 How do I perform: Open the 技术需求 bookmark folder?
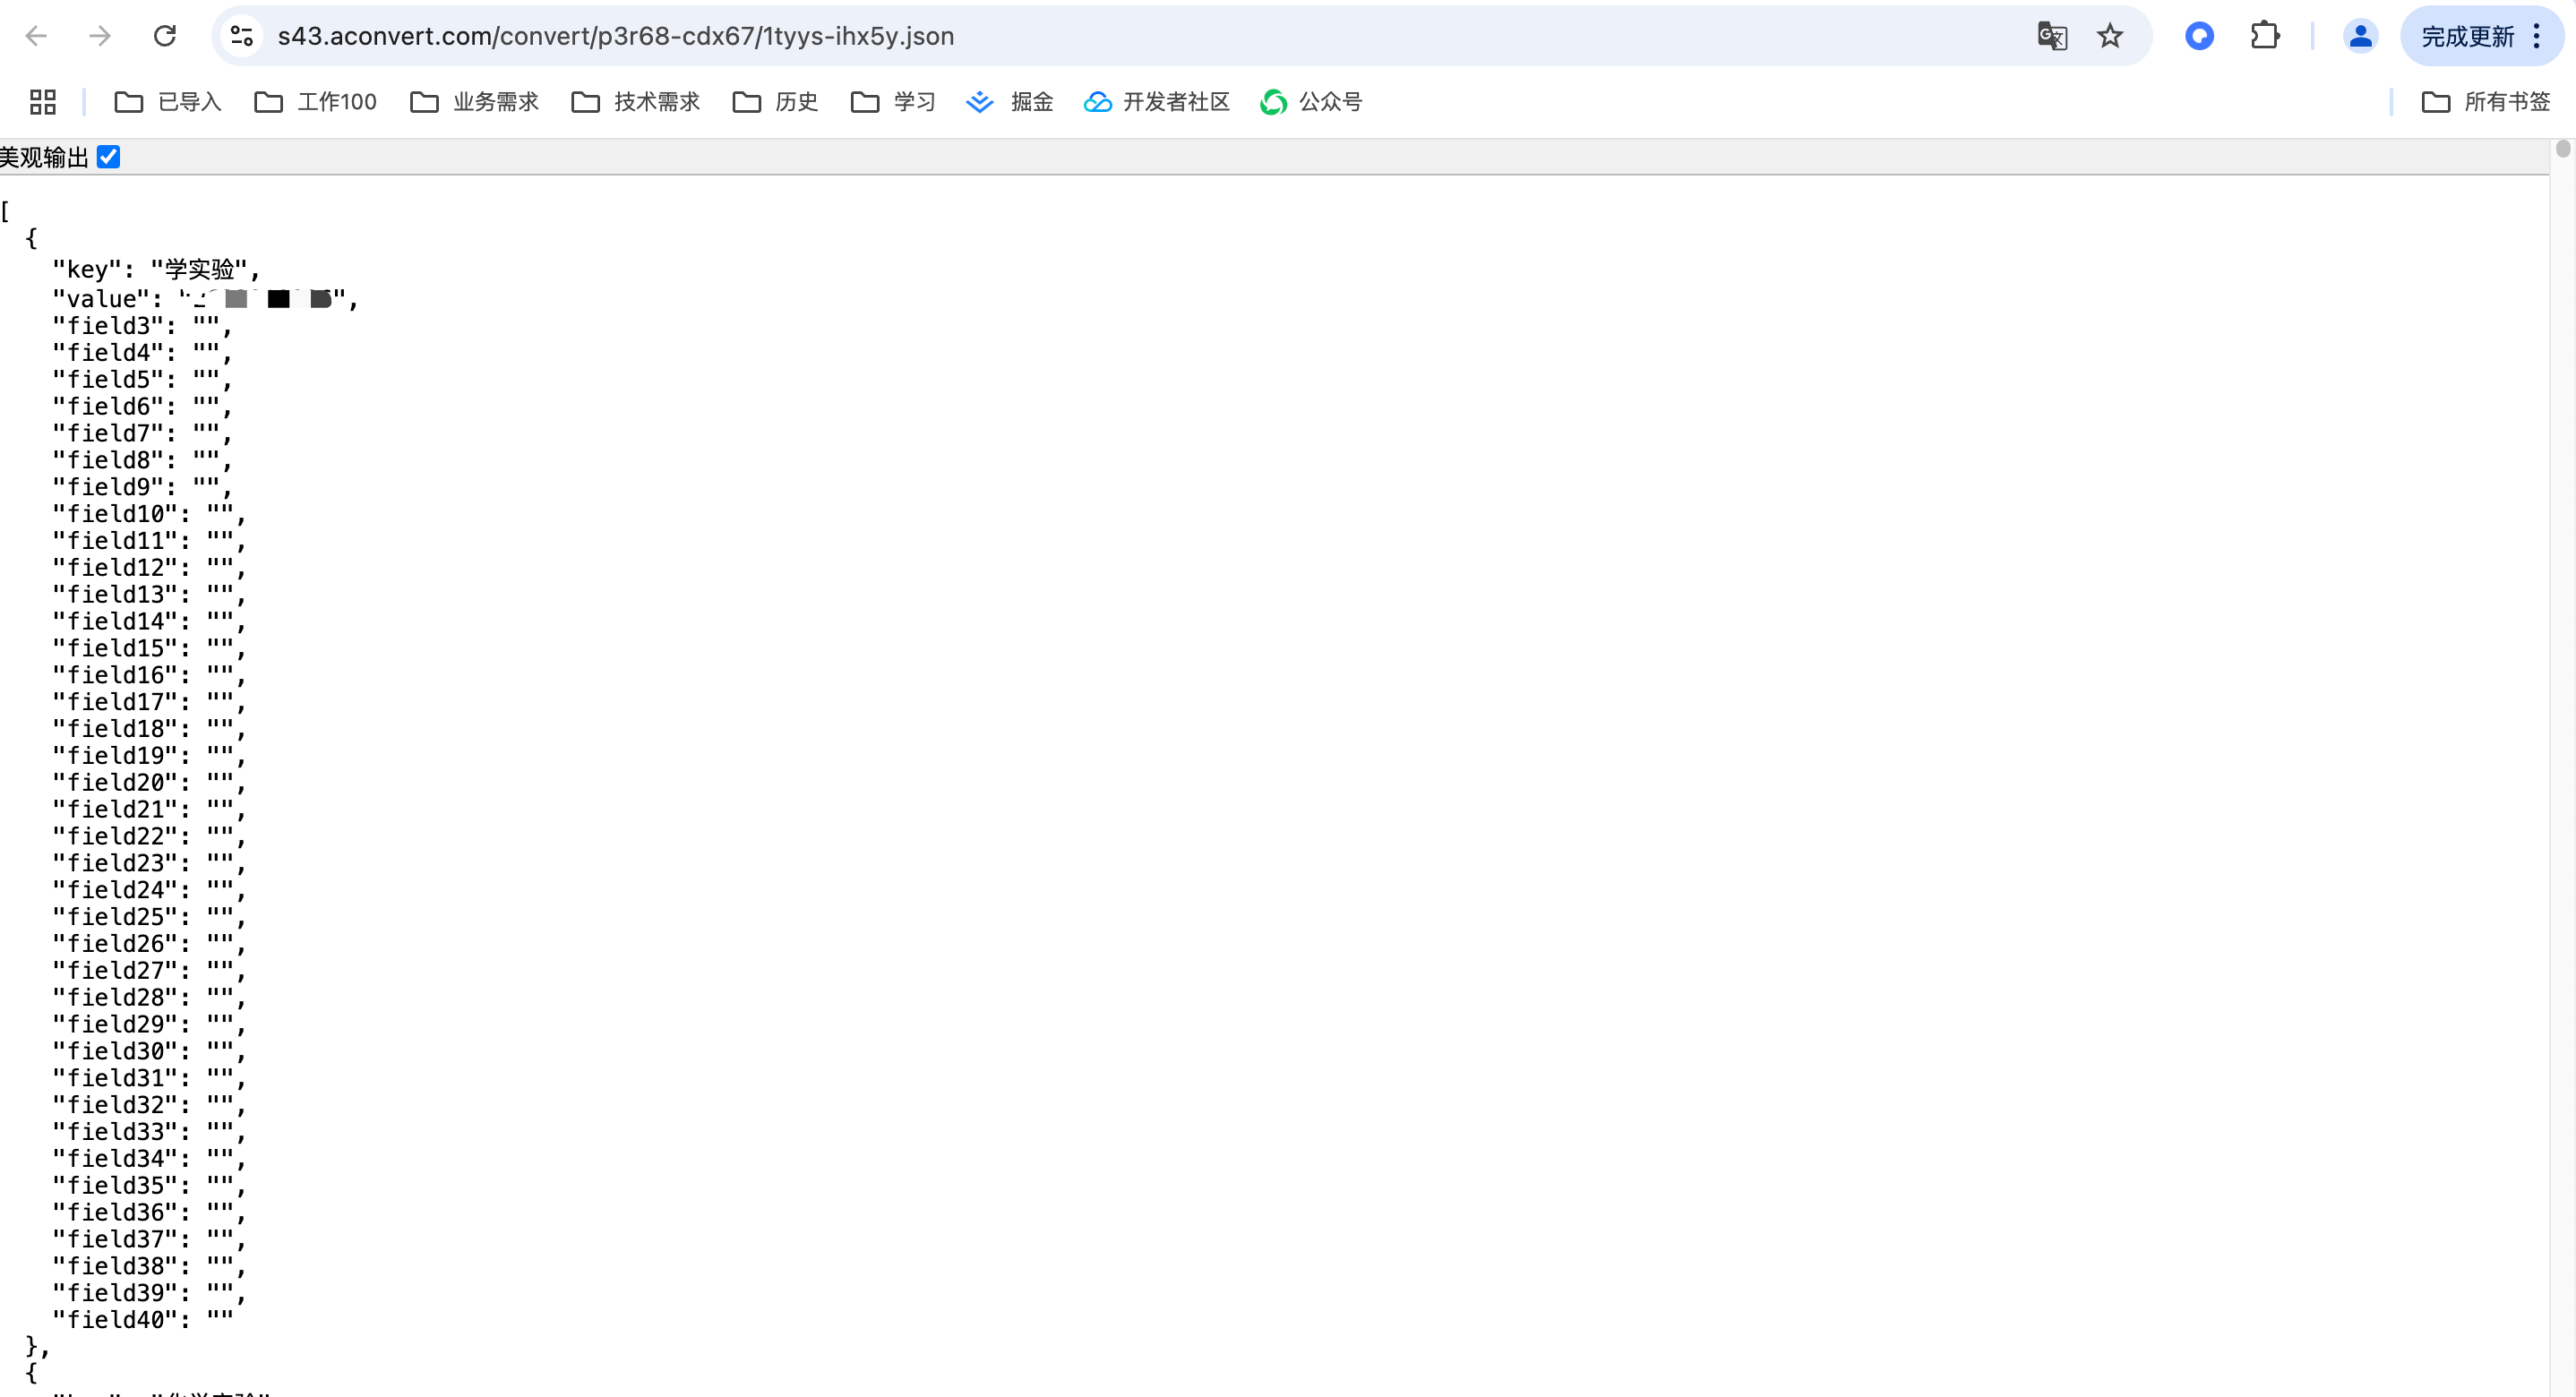coord(636,102)
